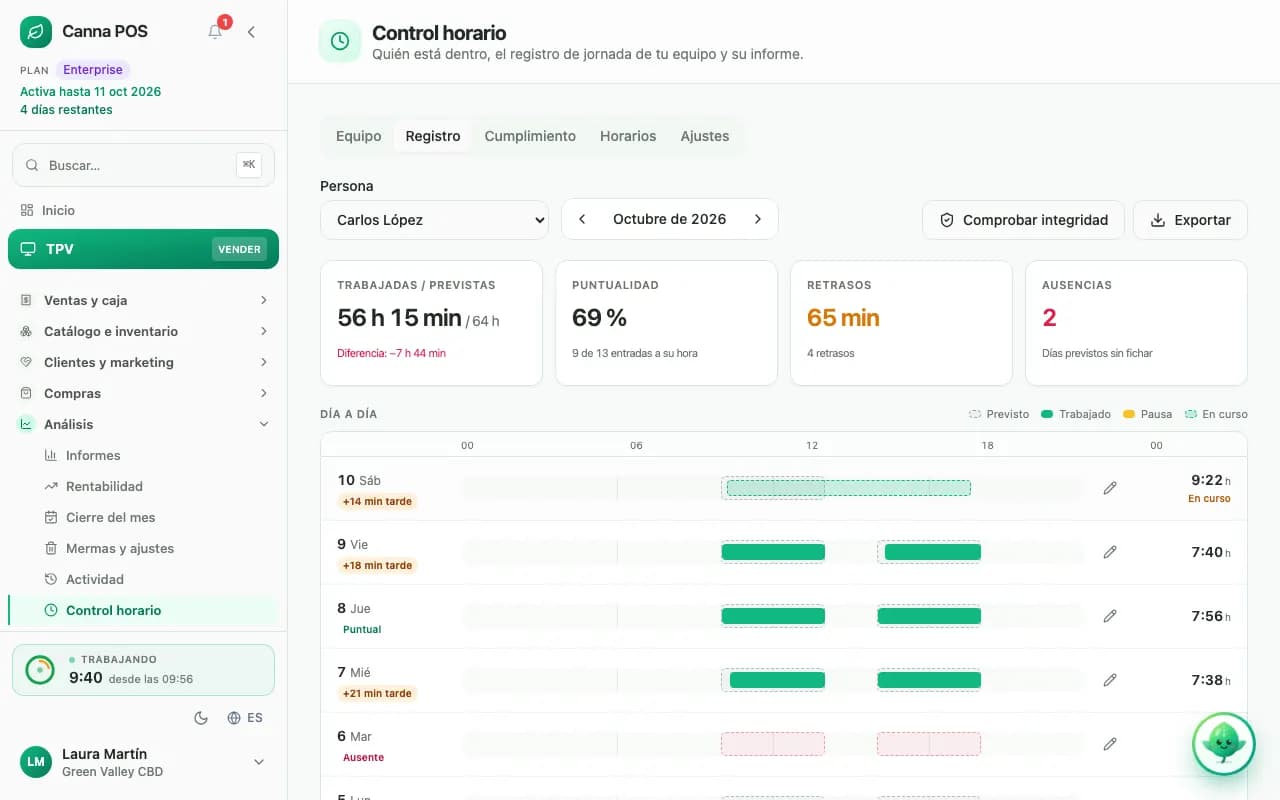Click the in-progress bar for Saturday 10
This screenshot has height=800, width=1280.
tap(848, 488)
